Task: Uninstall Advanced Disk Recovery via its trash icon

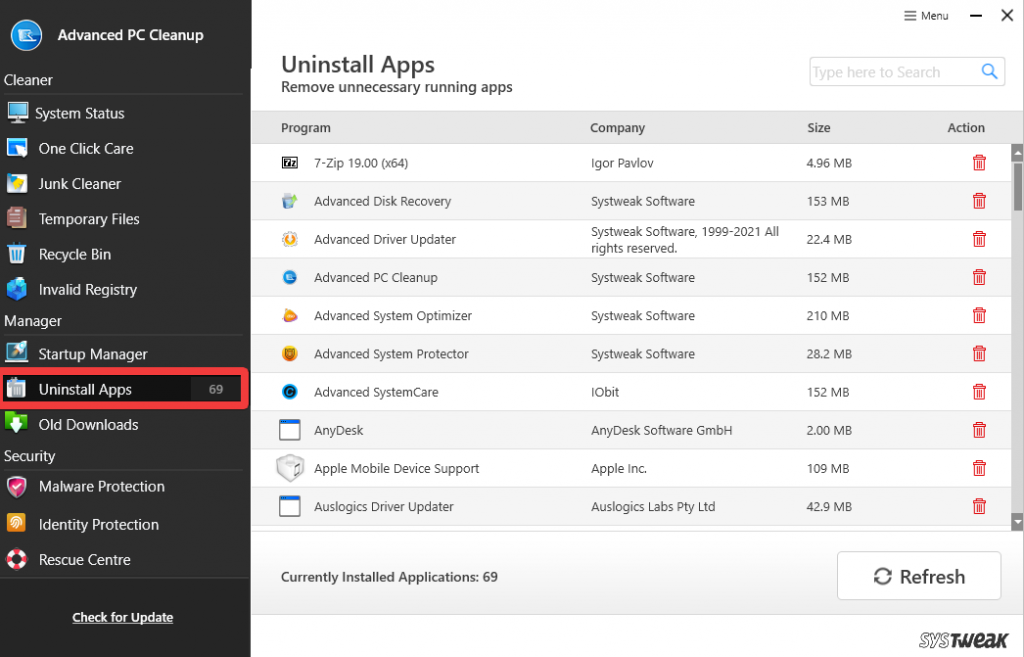Action: click(x=979, y=201)
